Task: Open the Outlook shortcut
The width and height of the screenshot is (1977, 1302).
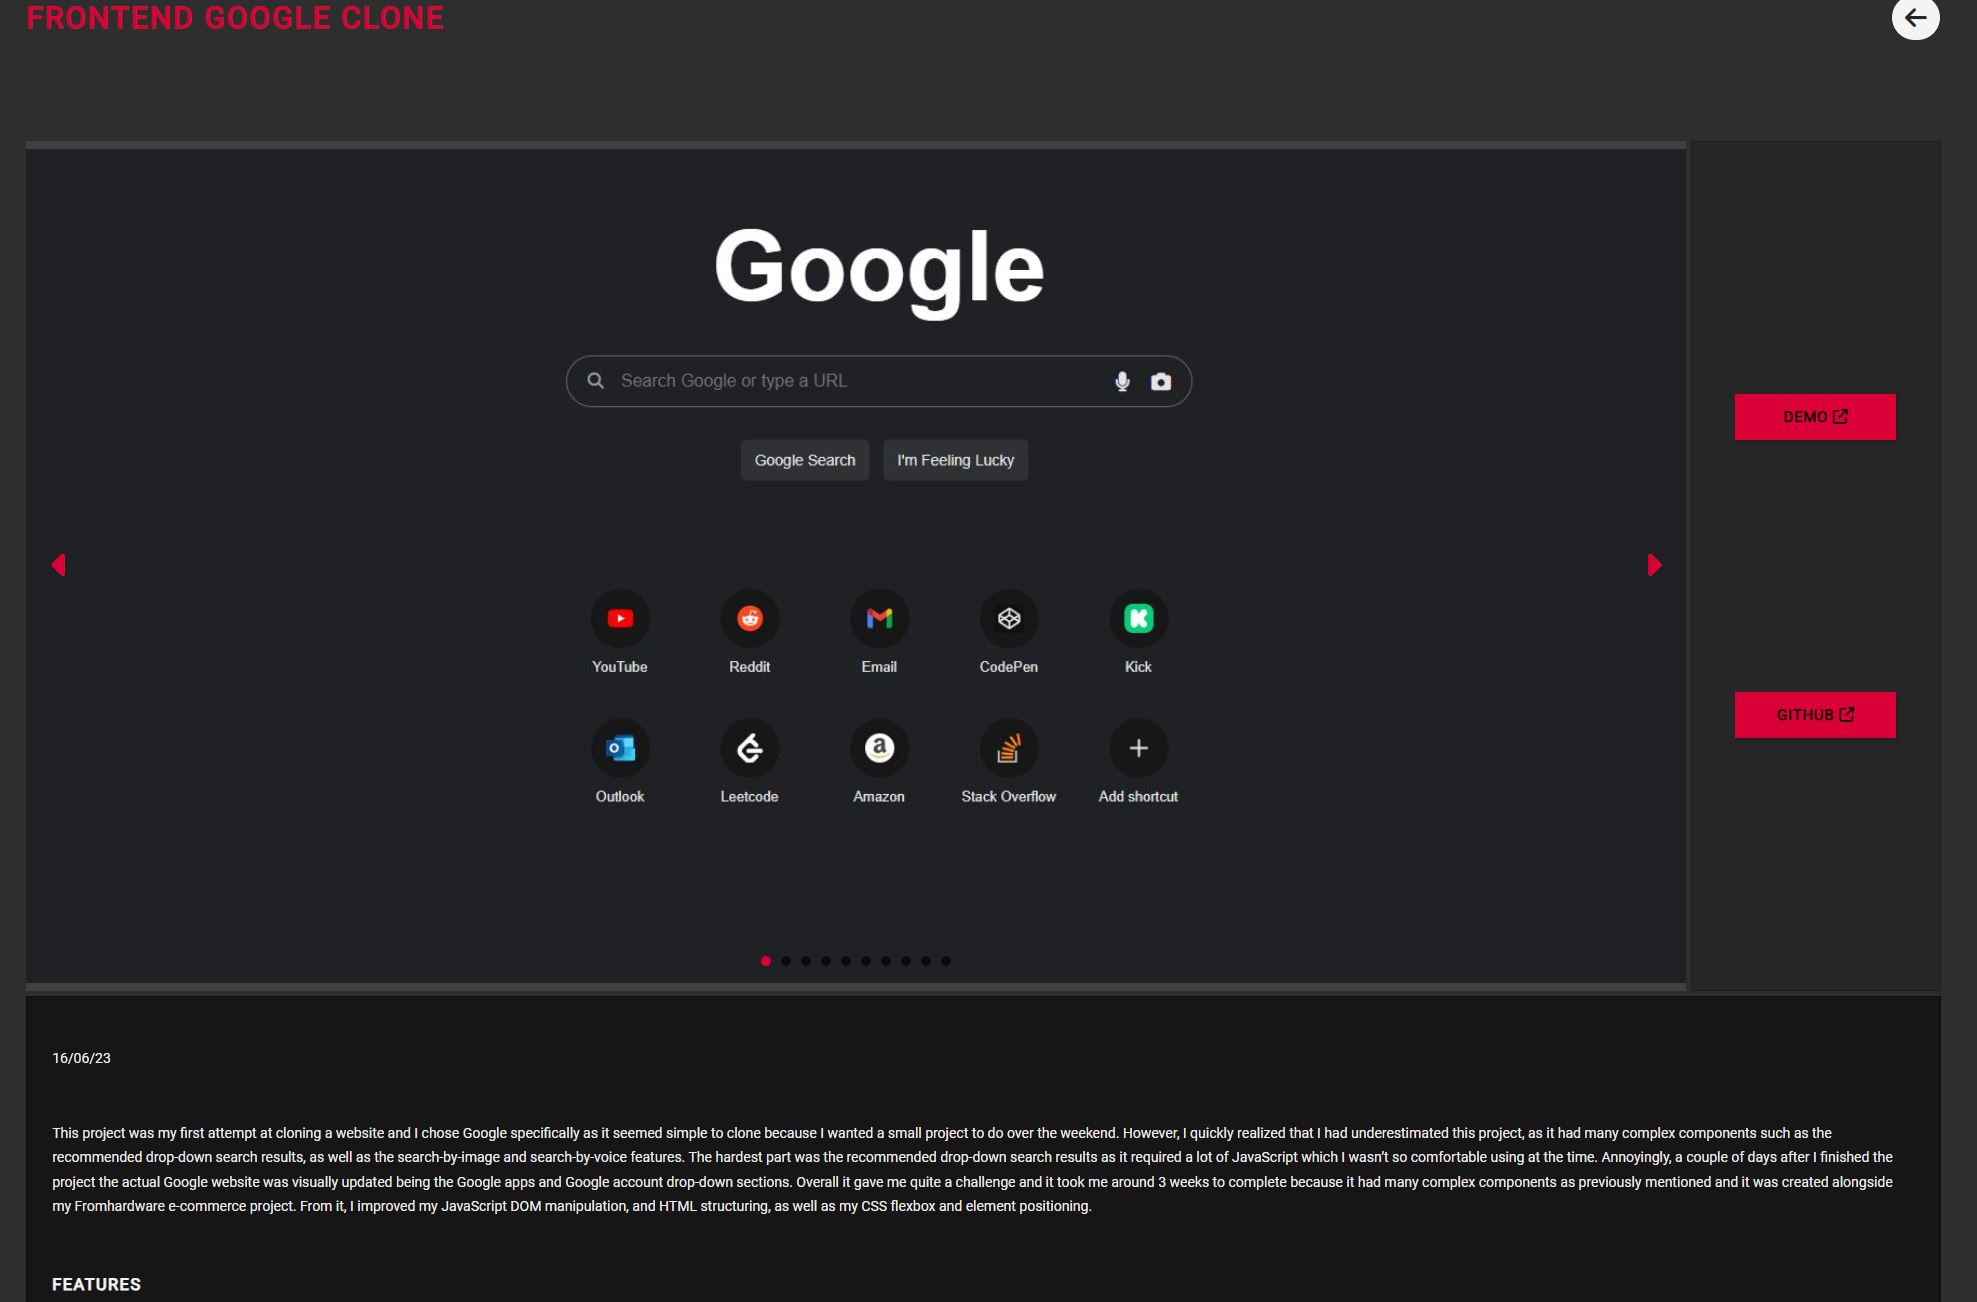Action: (620, 762)
